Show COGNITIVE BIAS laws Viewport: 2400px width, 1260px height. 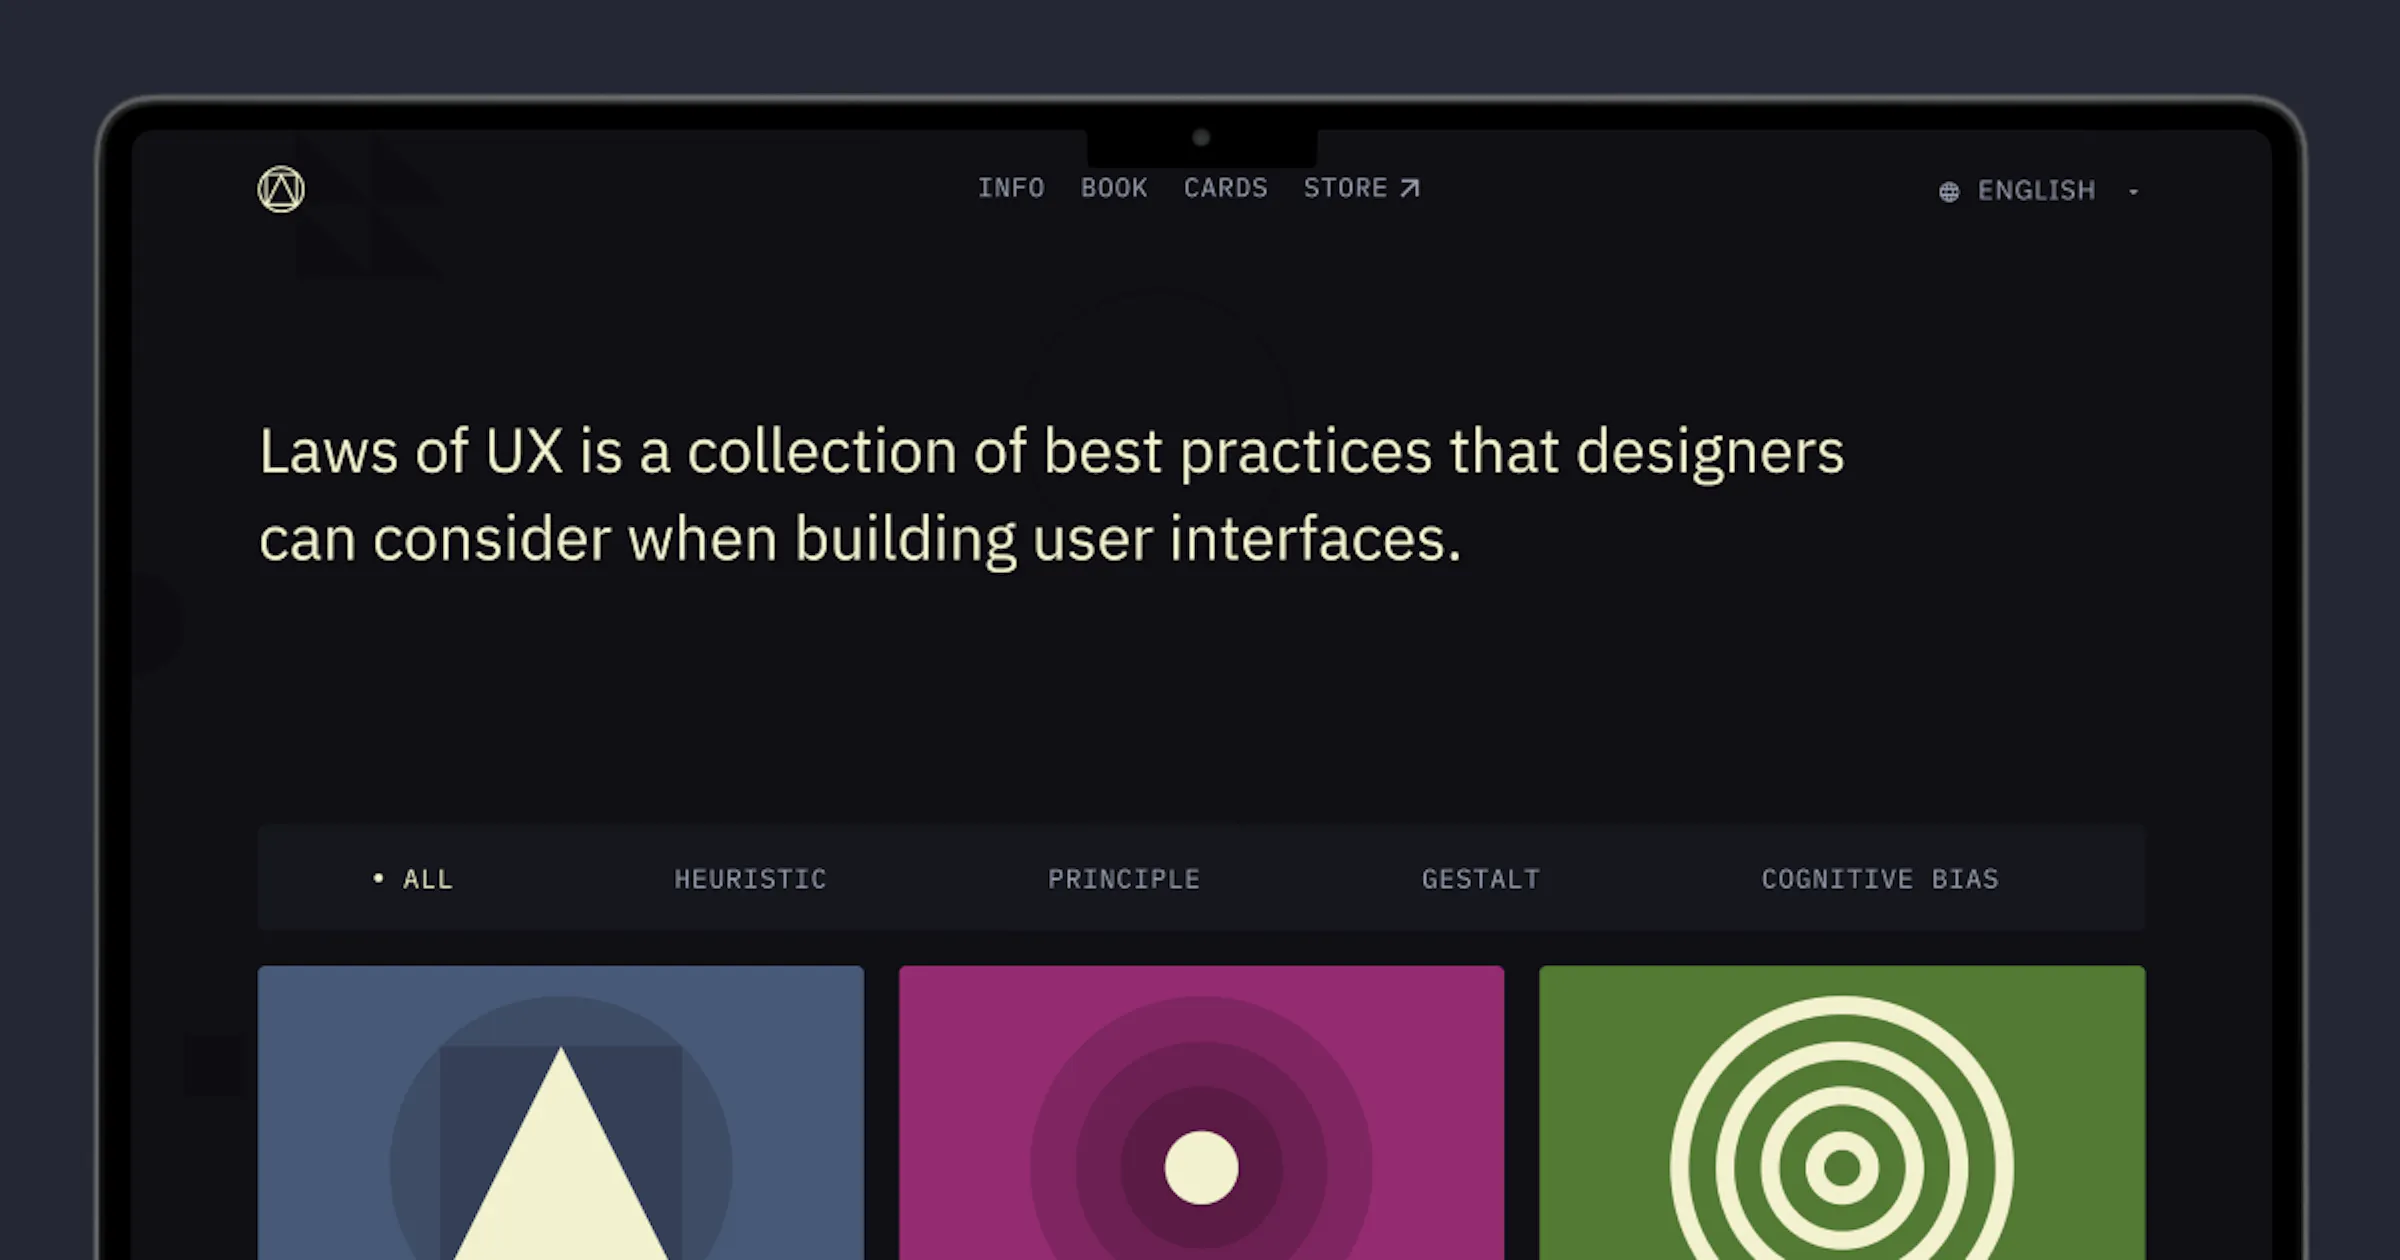tap(1880, 879)
